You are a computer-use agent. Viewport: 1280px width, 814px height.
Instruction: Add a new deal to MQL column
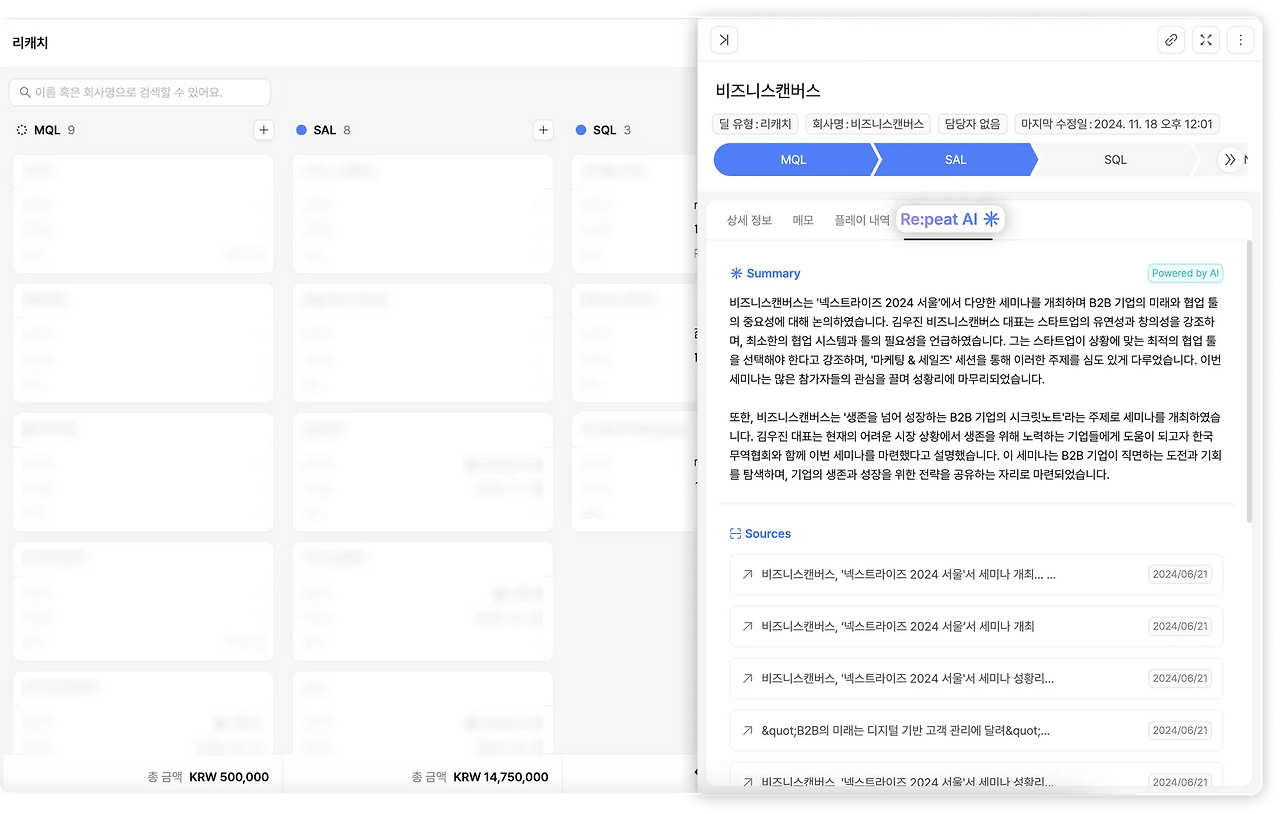pyautogui.click(x=262, y=129)
